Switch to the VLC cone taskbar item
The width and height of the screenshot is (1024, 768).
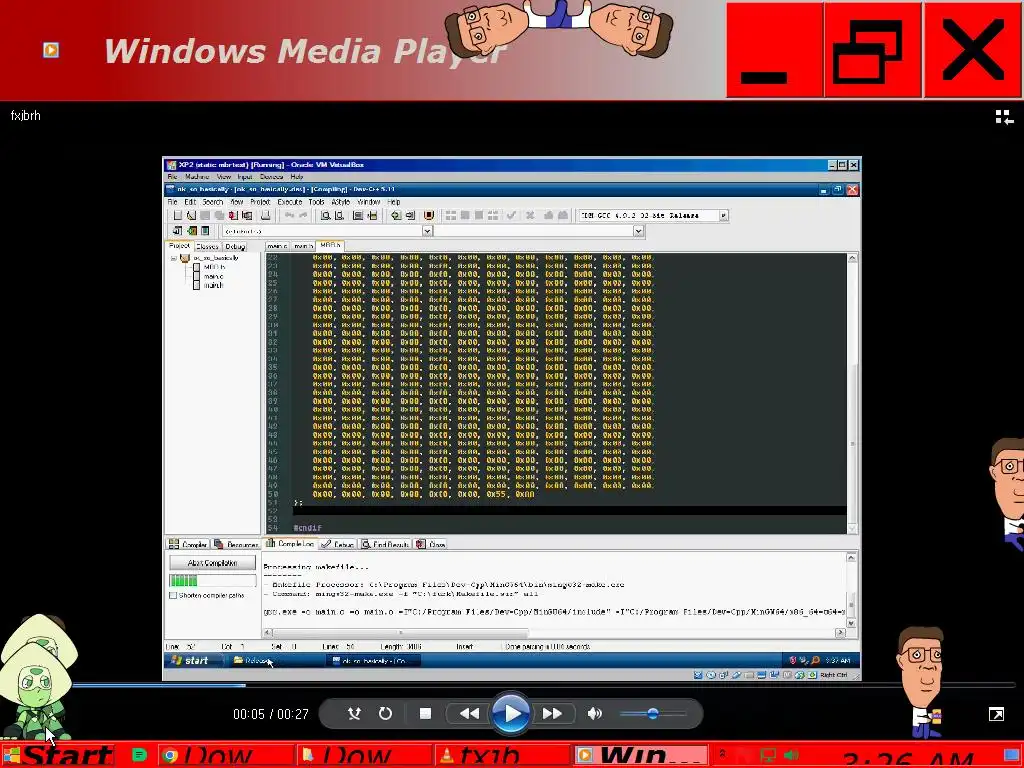(502, 756)
